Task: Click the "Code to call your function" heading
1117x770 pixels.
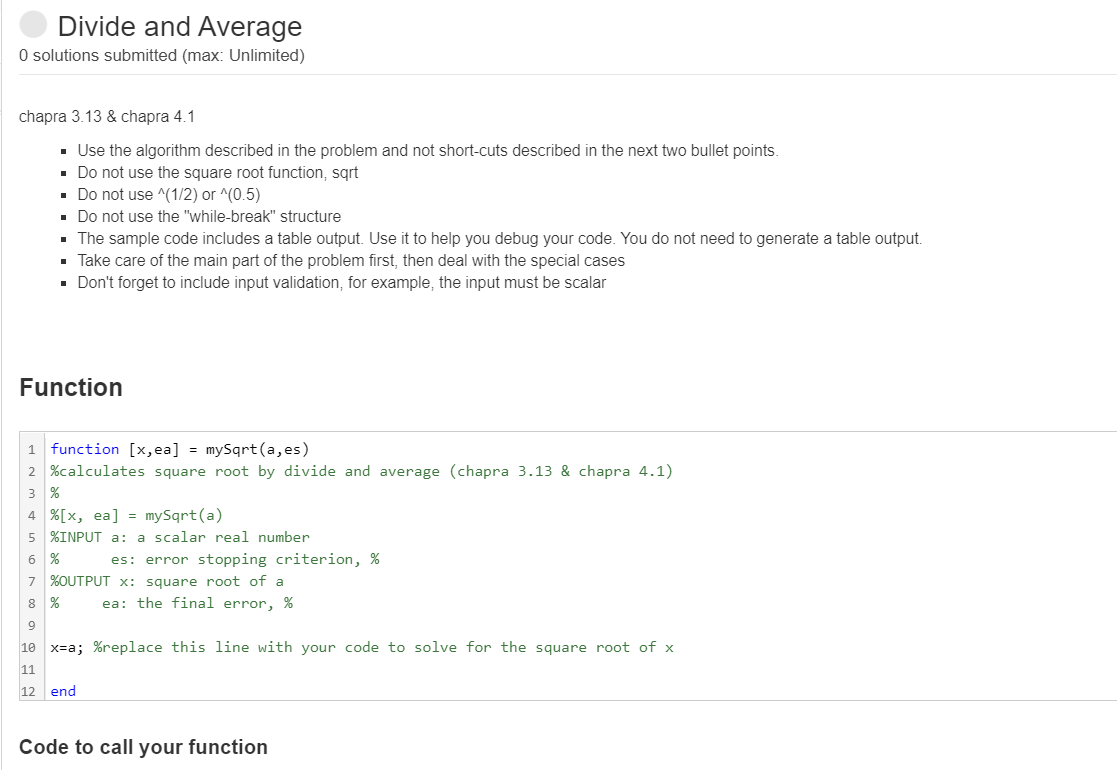Action: point(143,746)
